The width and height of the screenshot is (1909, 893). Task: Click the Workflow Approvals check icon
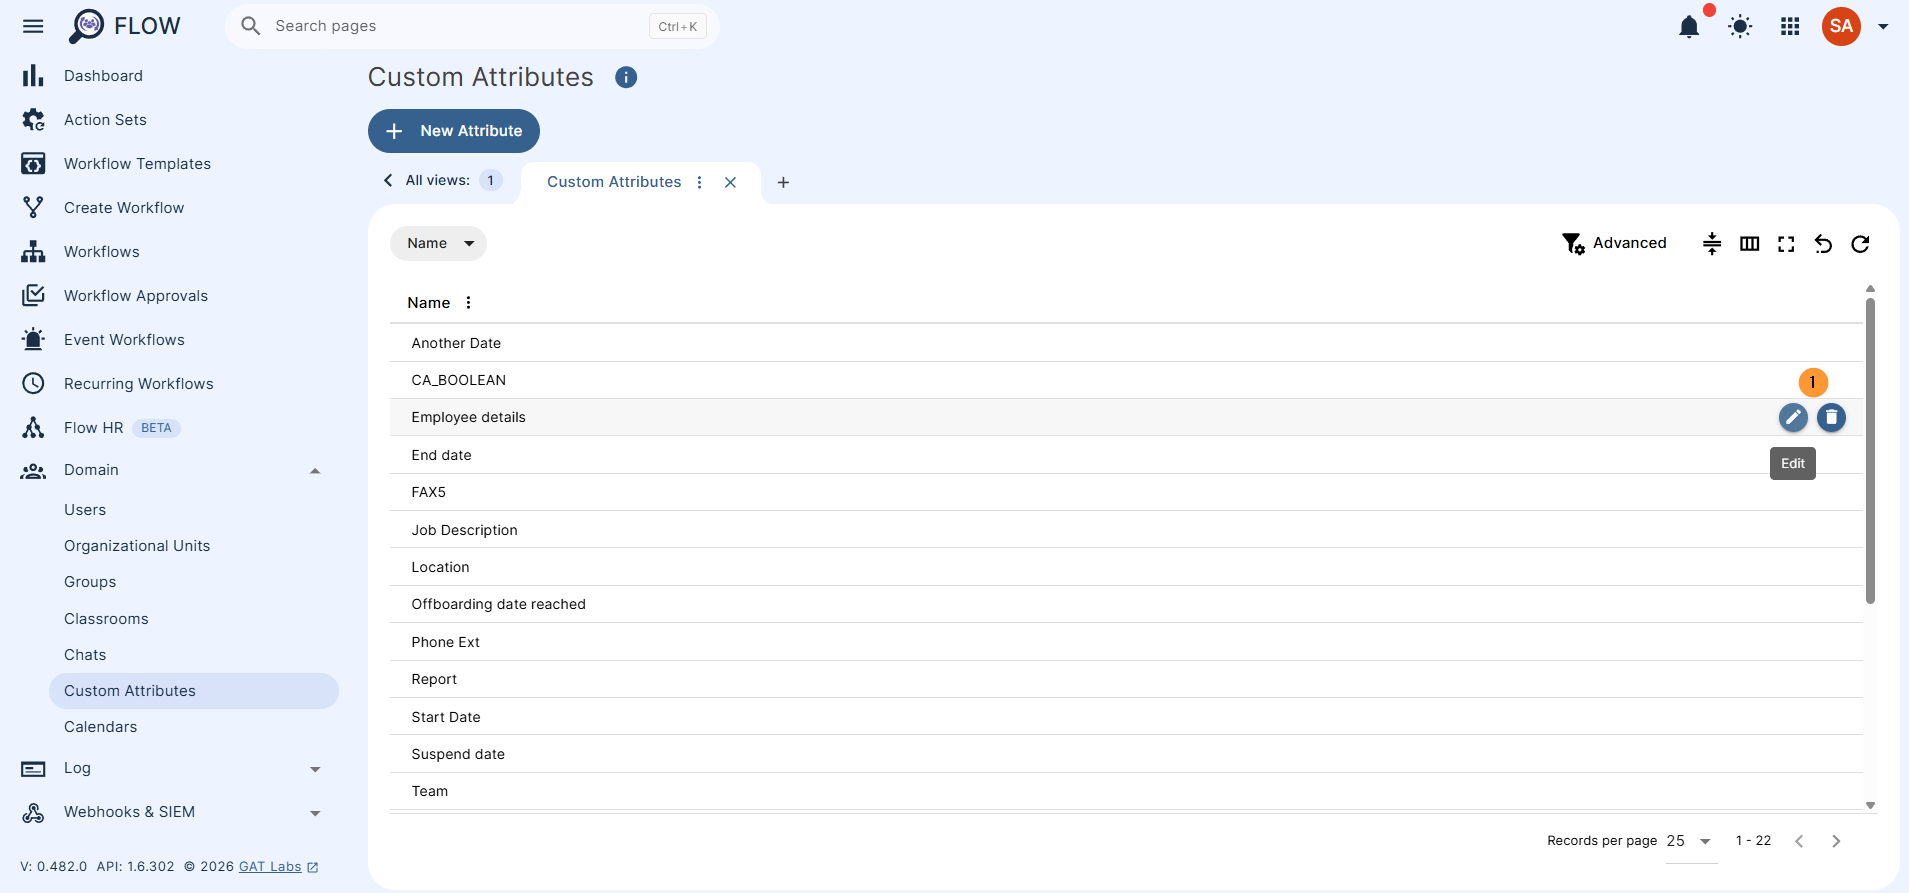pyautogui.click(x=33, y=296)
